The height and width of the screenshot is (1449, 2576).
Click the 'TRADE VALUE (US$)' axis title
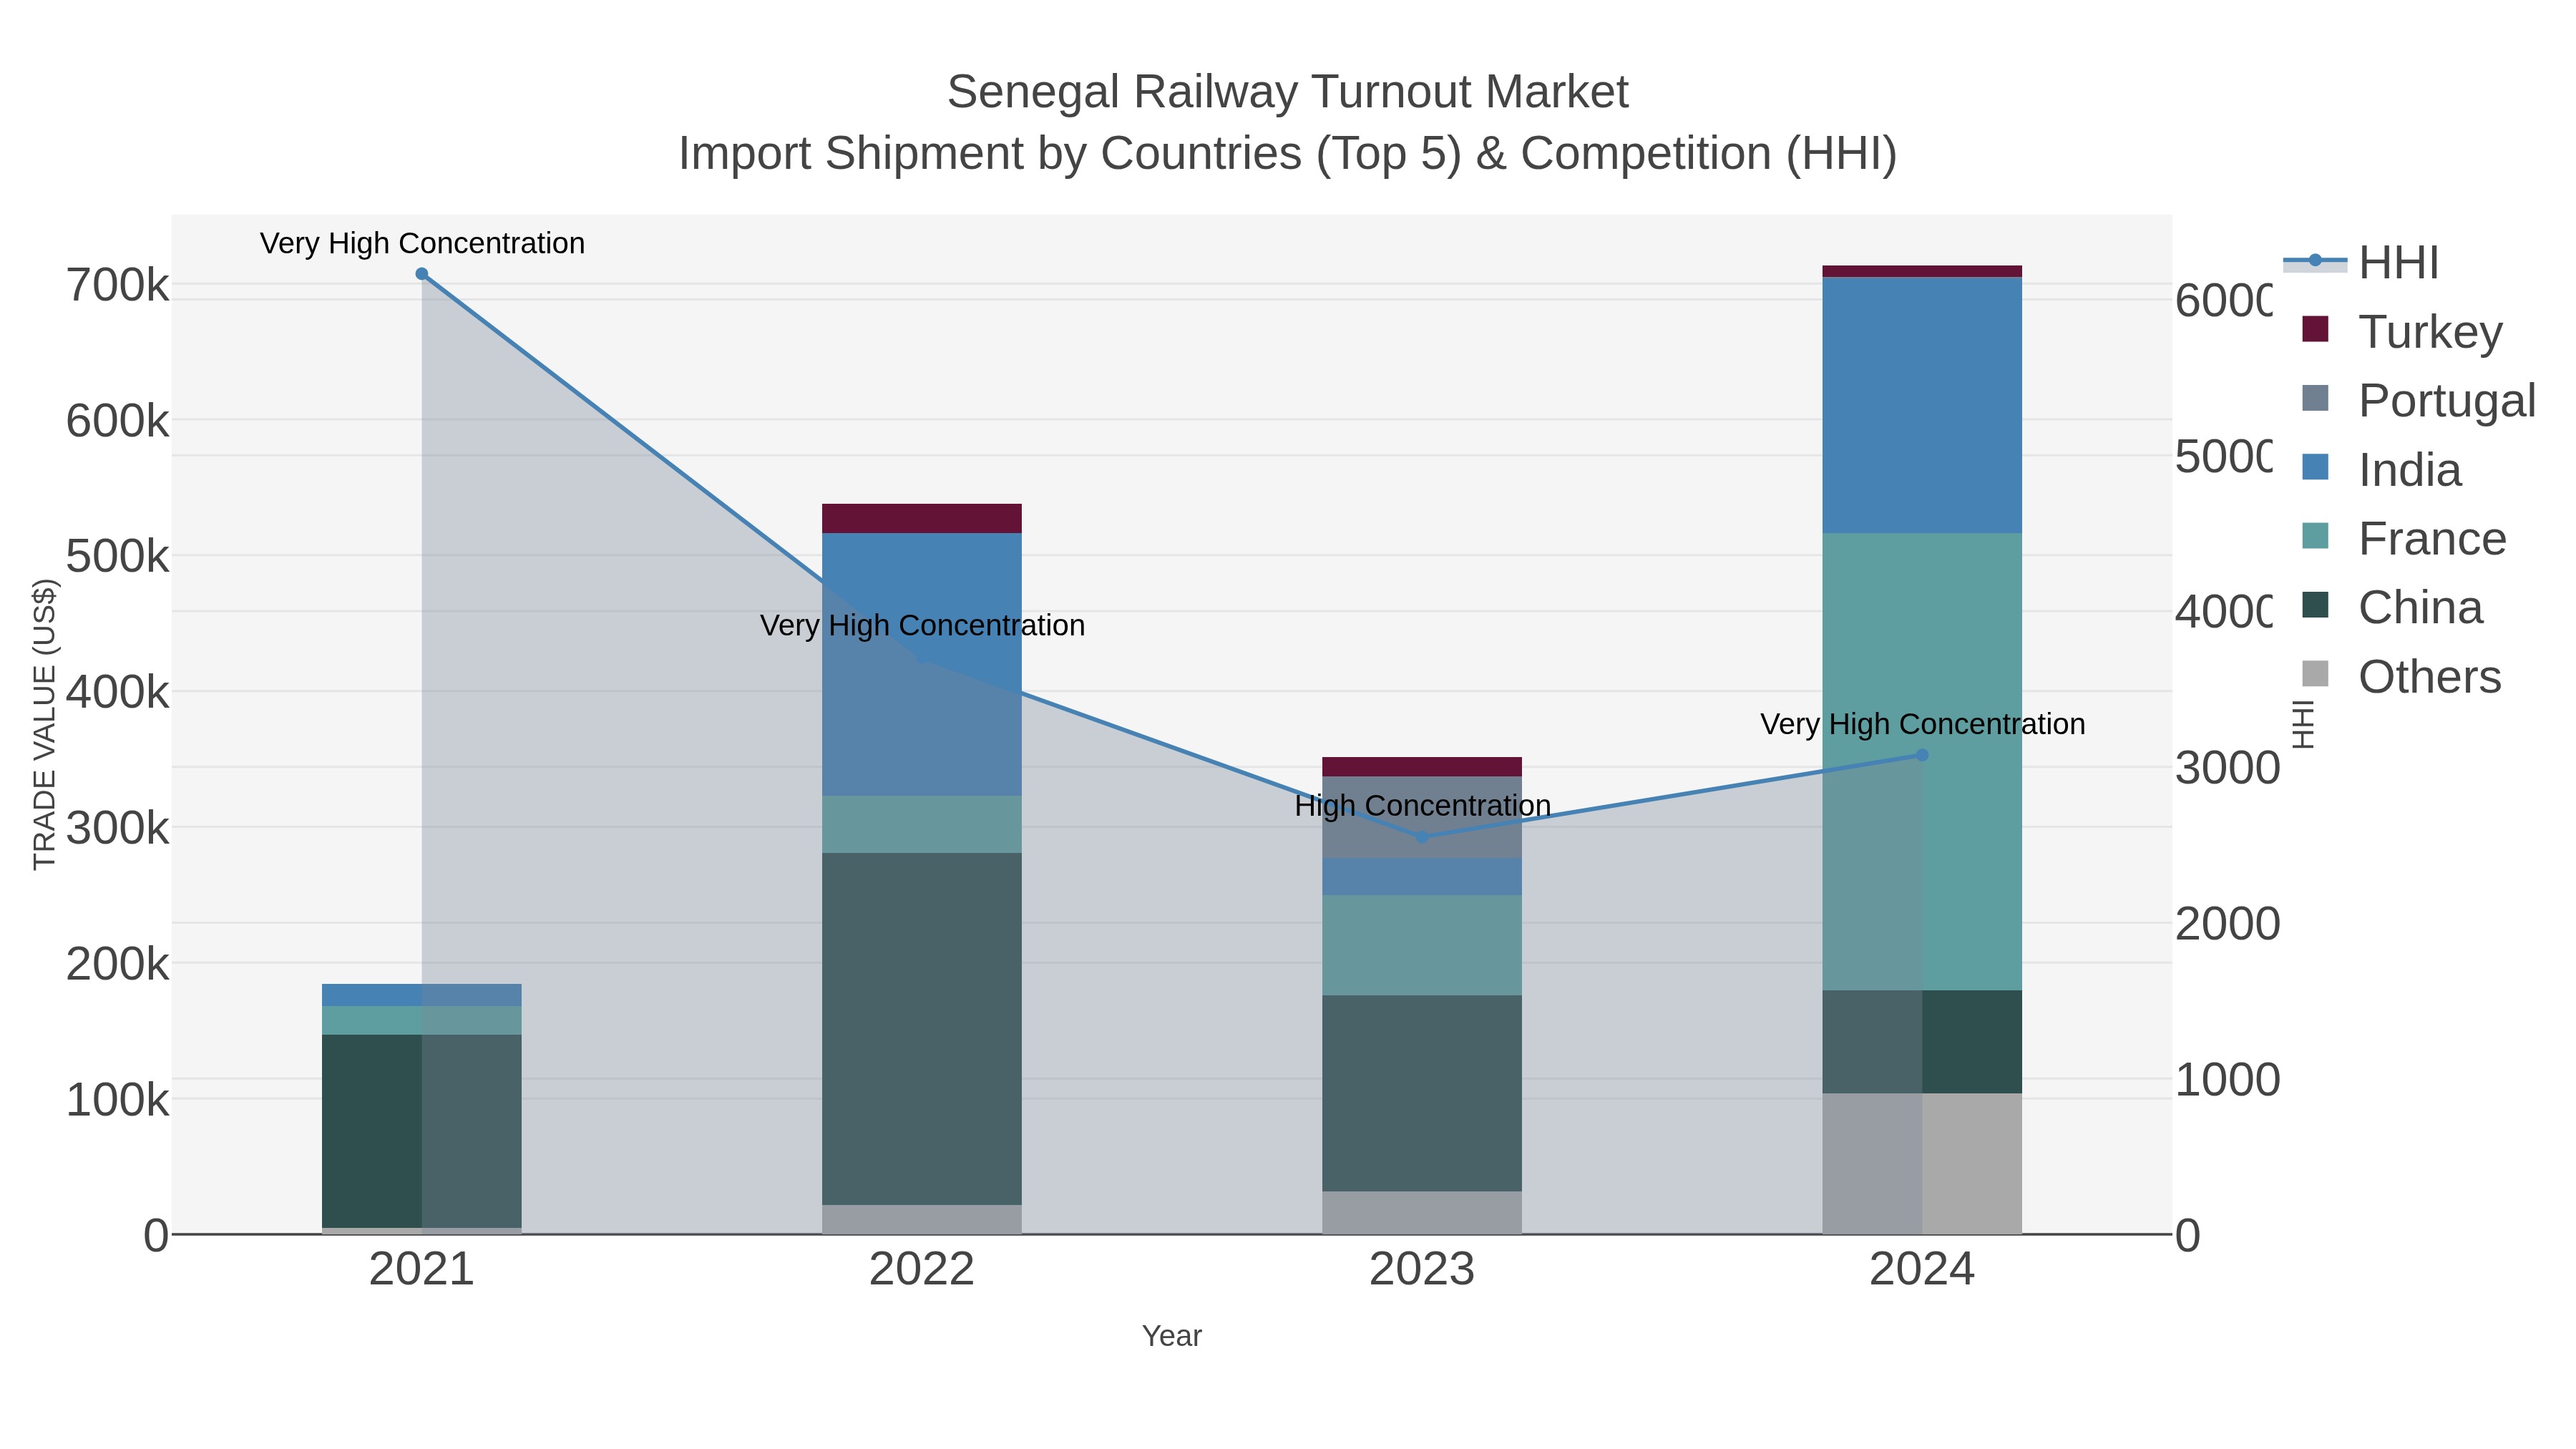44,724
